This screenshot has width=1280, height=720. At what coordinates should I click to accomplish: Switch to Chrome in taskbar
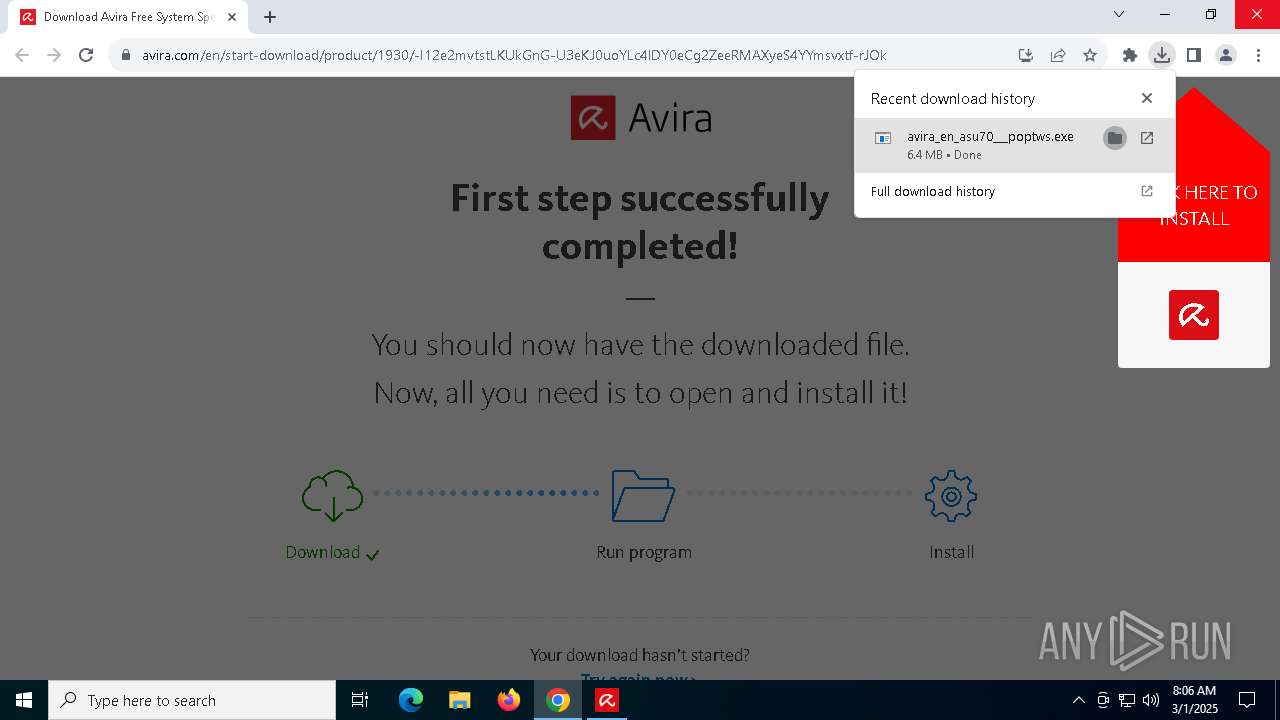coord(558,700)
